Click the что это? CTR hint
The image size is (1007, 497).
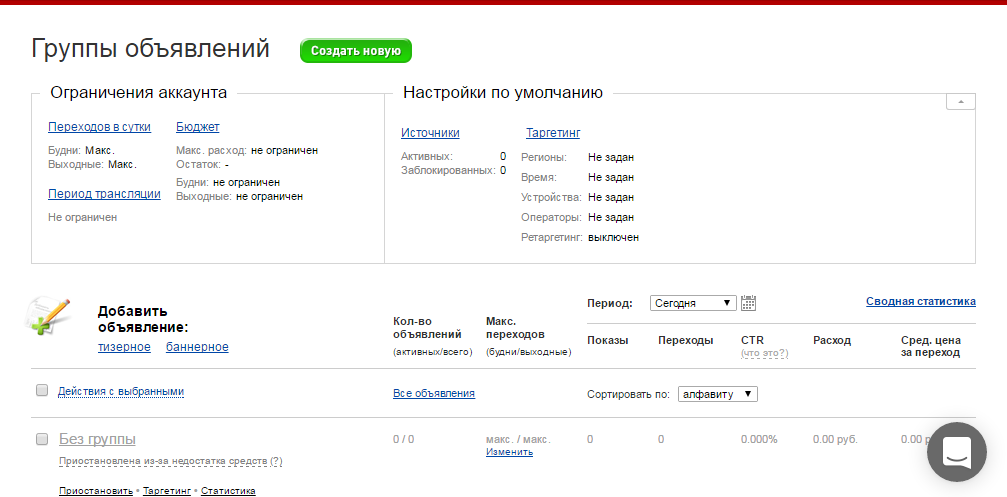pos(764,353)
